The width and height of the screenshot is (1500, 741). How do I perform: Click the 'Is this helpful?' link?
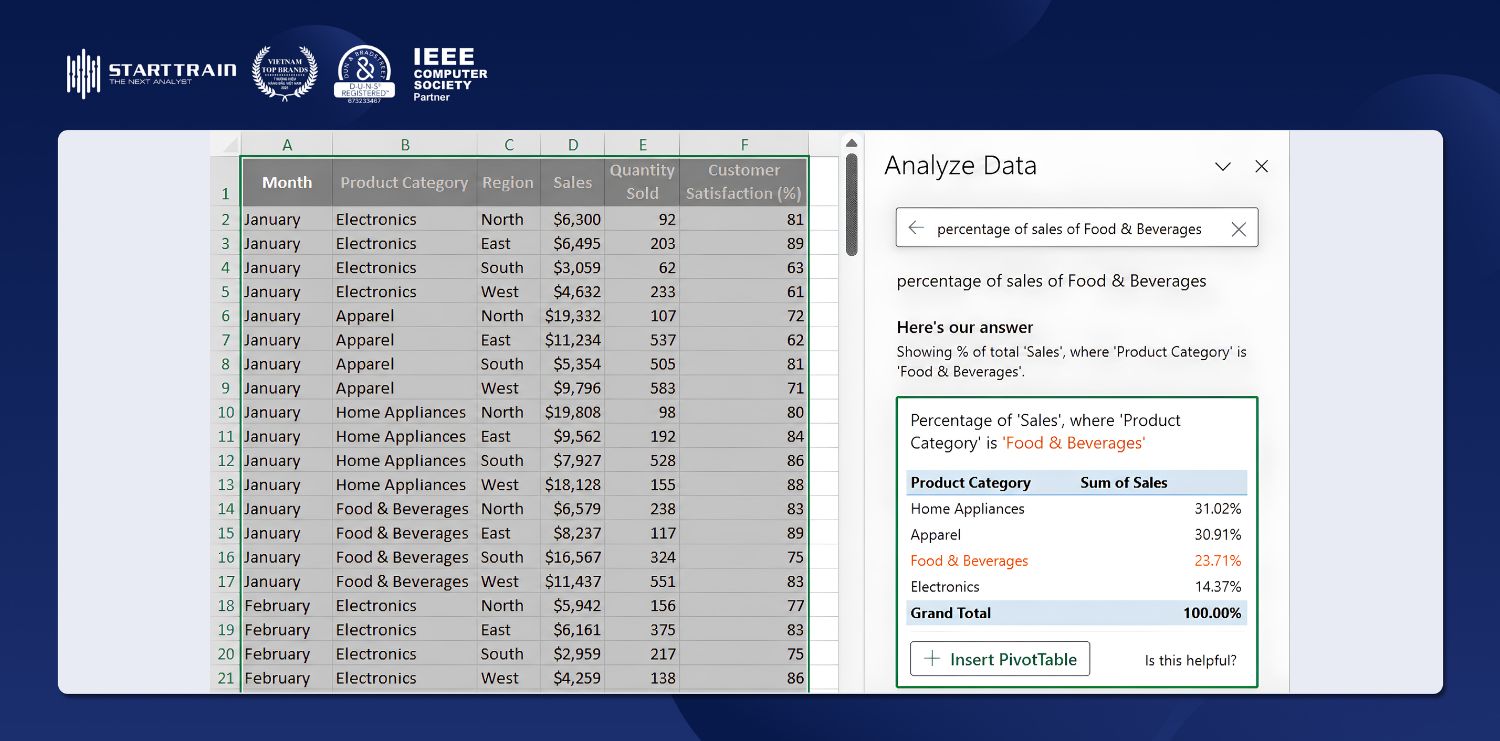(1190, 660)
